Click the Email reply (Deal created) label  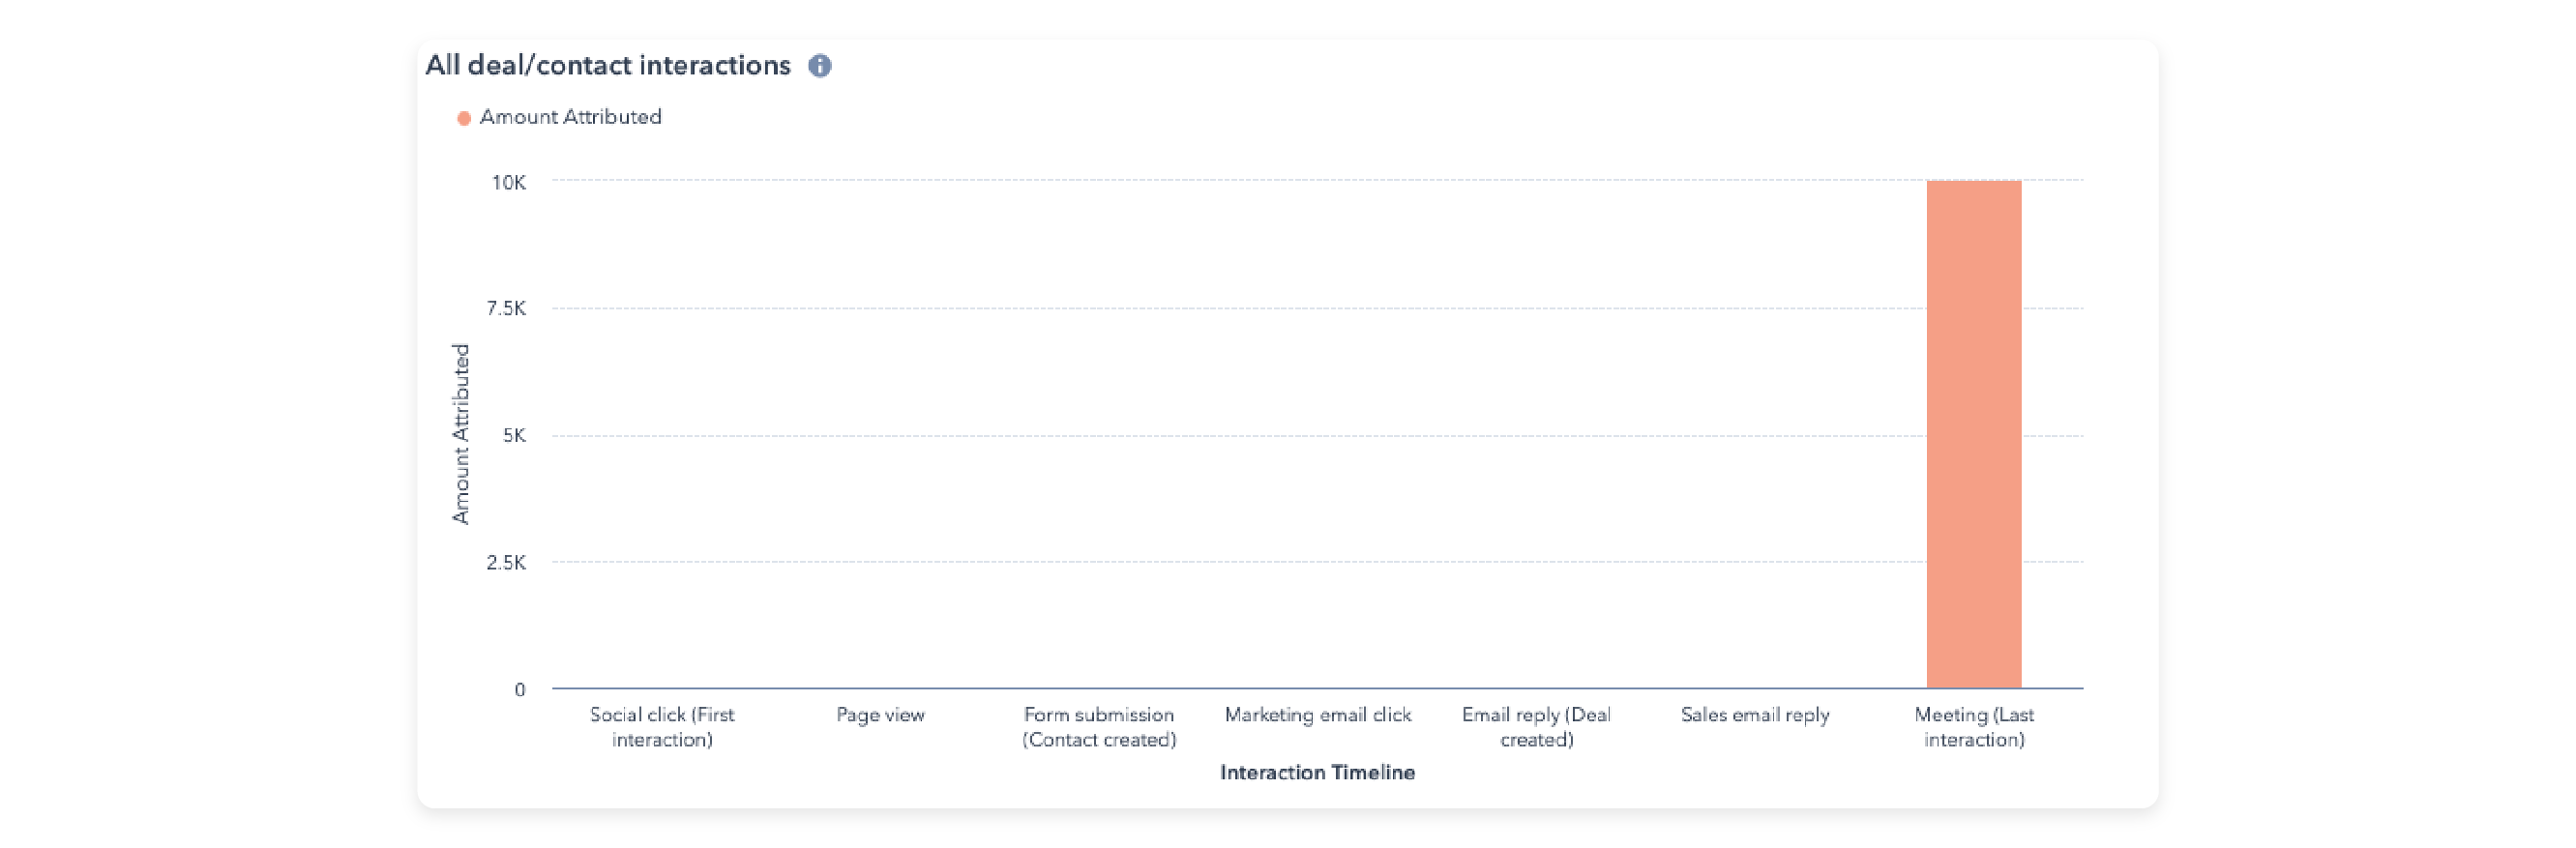point(1536,727)
